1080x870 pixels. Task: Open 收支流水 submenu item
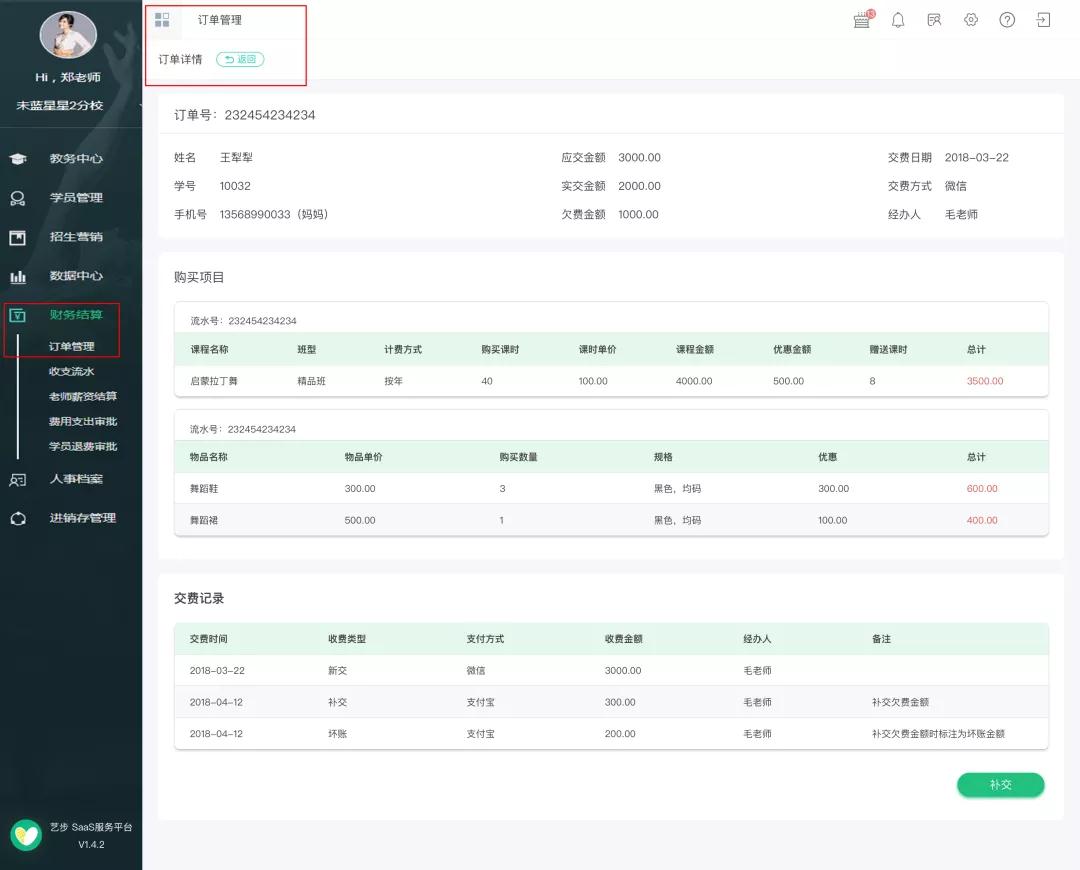click(71, 371)
